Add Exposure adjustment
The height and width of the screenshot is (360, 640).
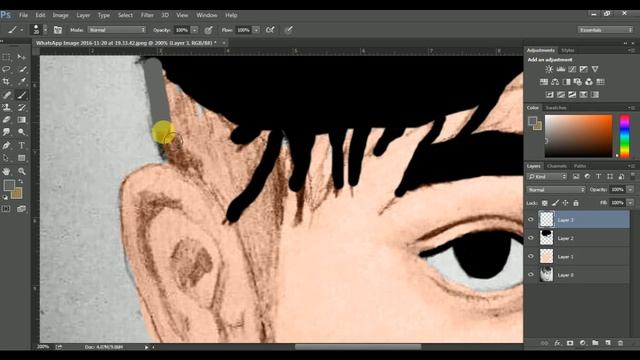coord(584,69)
